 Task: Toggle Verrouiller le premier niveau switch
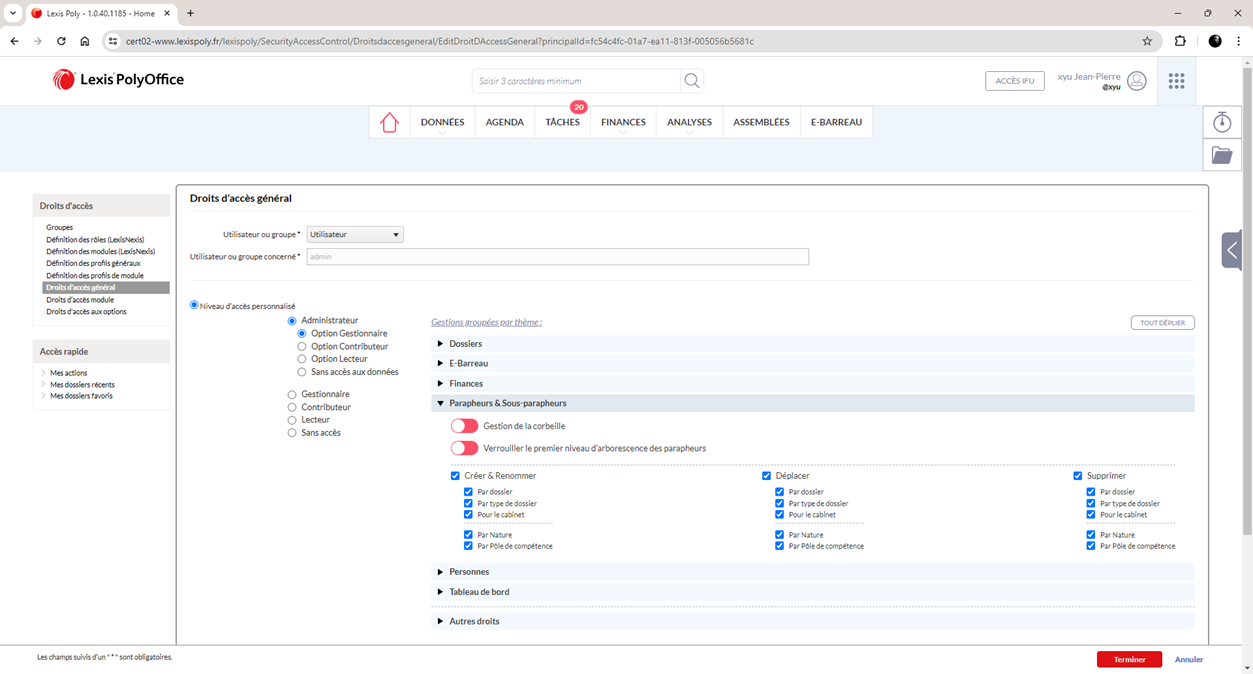coord(464,448)
